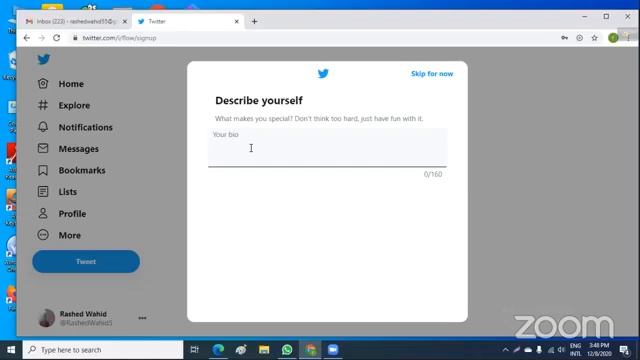Screen dimensions: 640x360
Task: Open account menu dots beside Rashed Wahid
Action: click(142, 318)
